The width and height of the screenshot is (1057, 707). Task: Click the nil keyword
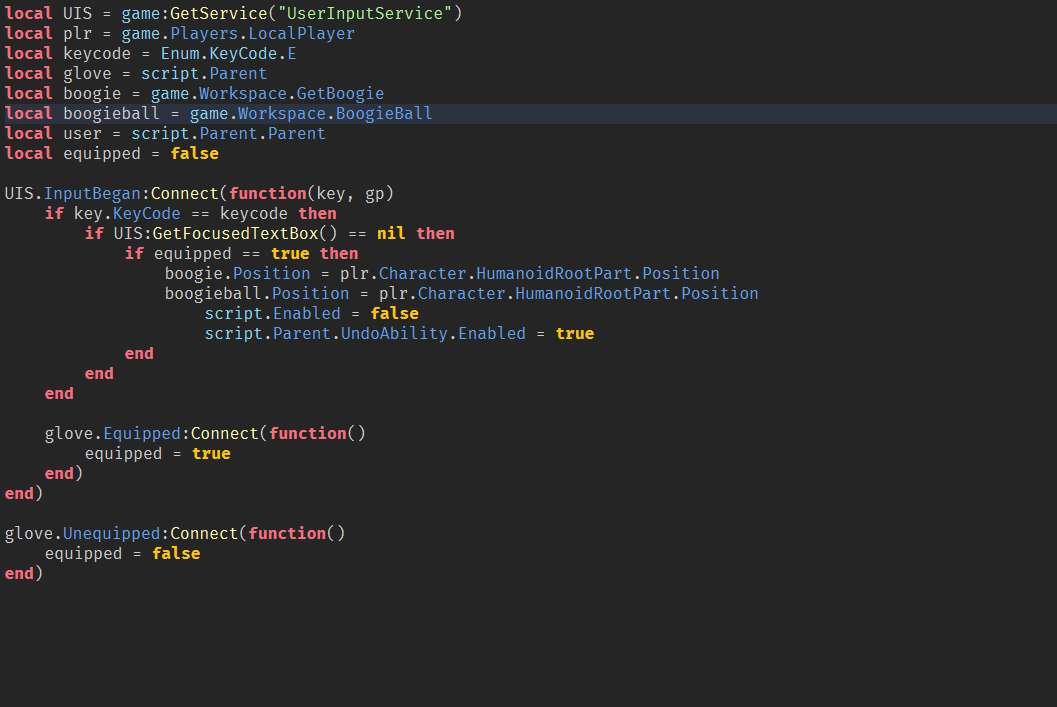391,234
